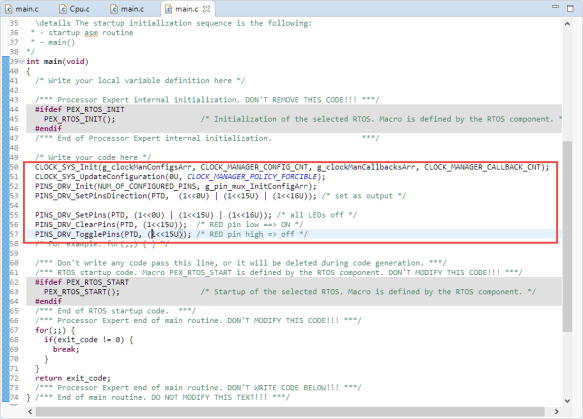This screenshot has width=583, height=419.
Task: Click 'CLOCK_MANAGER_CONFIG_CNT' argument
Action: (254, 167)
